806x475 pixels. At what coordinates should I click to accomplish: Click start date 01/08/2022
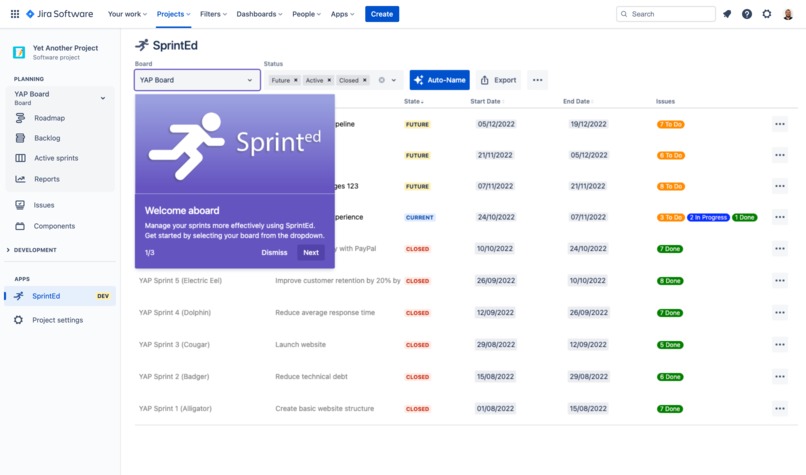pyautogui.click(x=495, y=408)
